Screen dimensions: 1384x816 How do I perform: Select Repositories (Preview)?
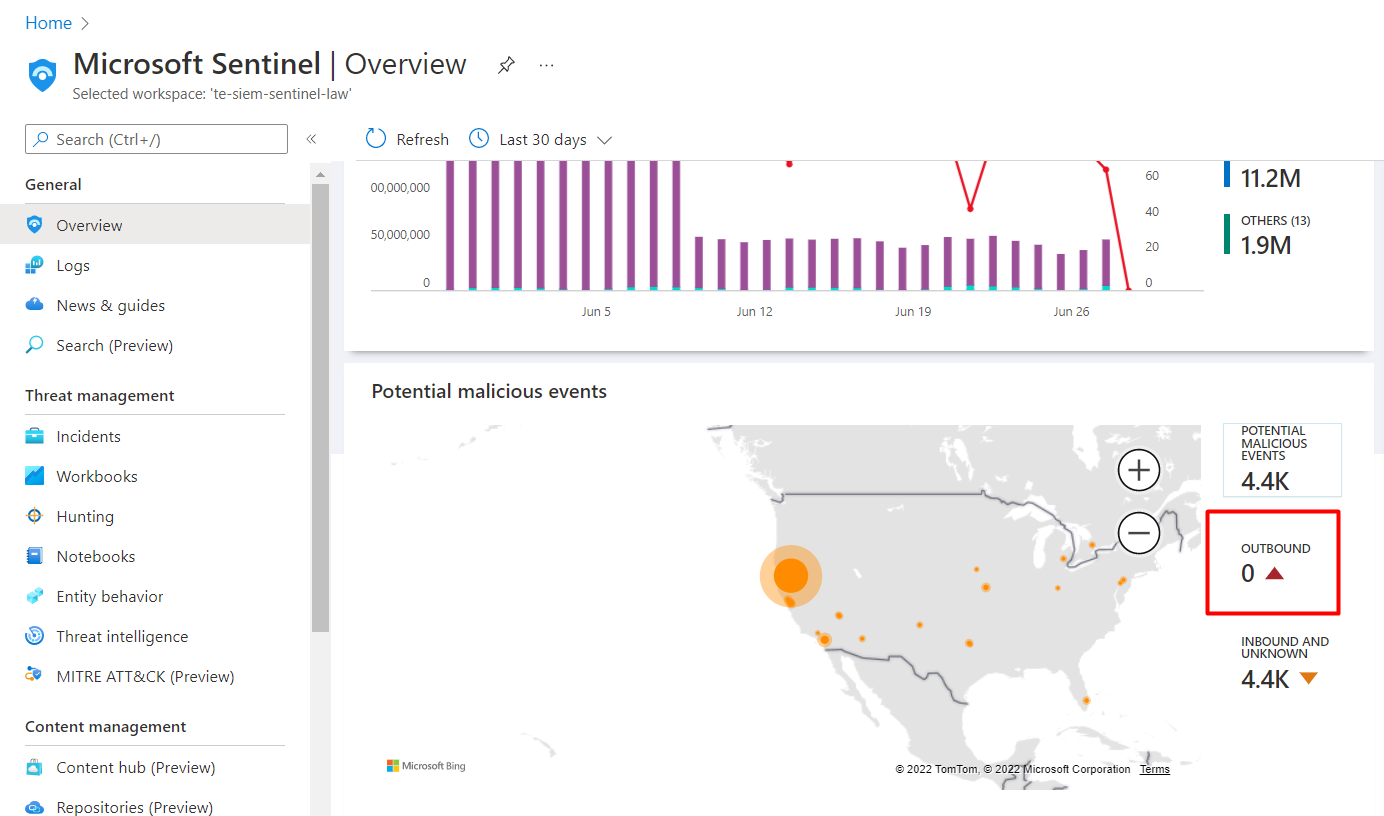point(133,806)
